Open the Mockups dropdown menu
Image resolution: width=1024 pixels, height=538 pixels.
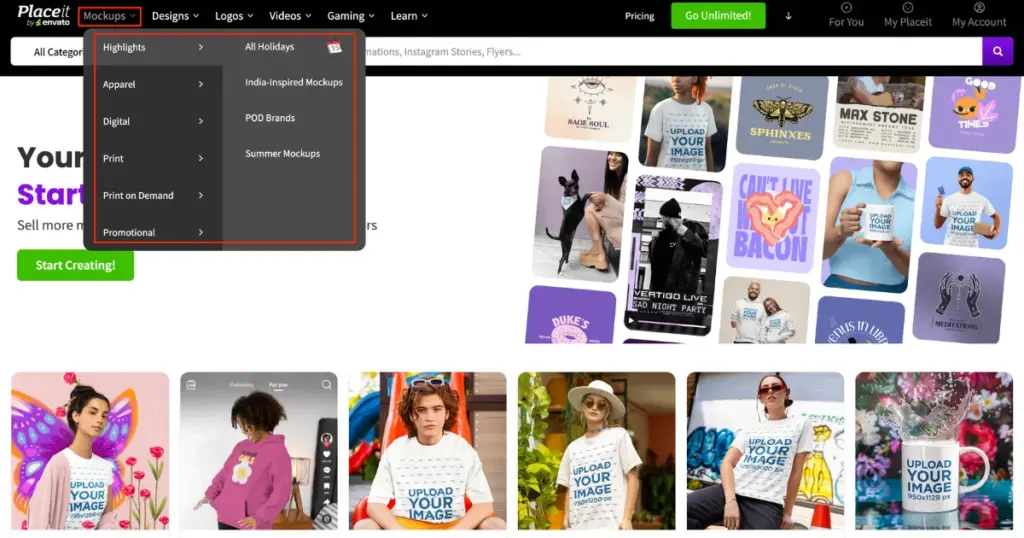[109, 16]
